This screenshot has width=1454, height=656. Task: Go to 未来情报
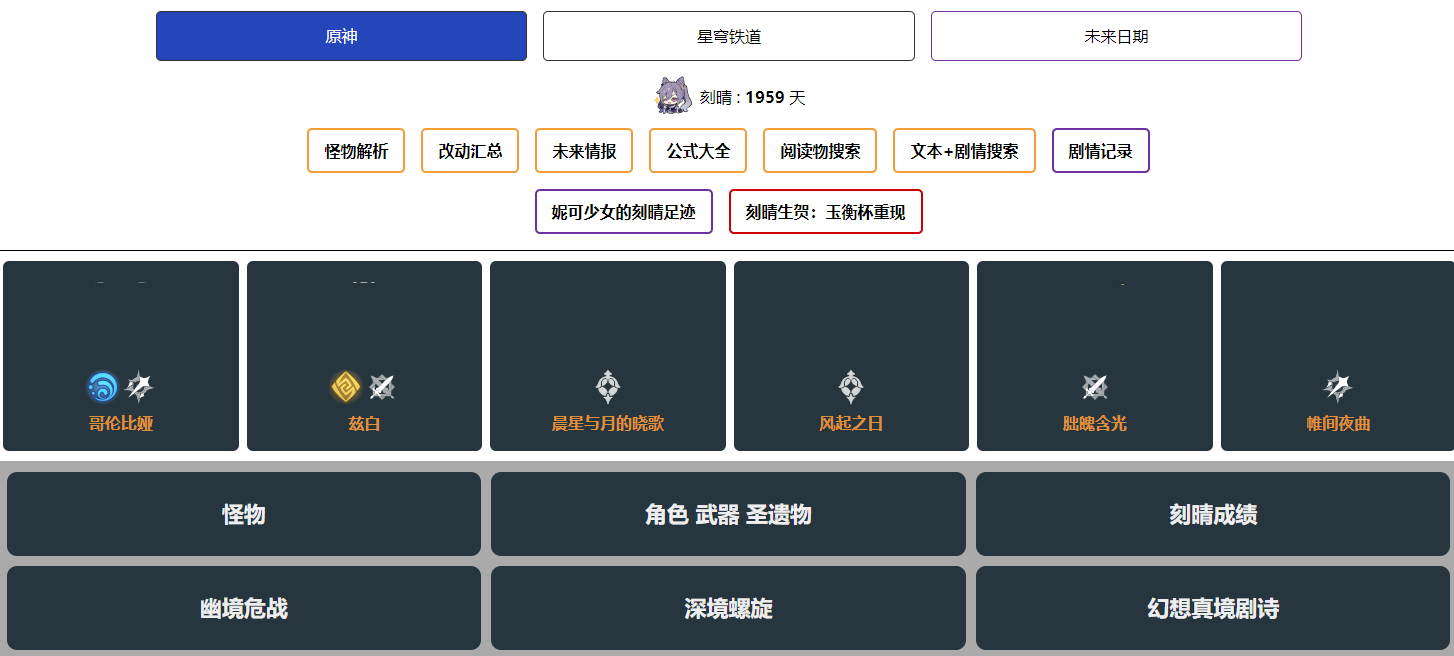pyautogui.click(x=584, y=151)
